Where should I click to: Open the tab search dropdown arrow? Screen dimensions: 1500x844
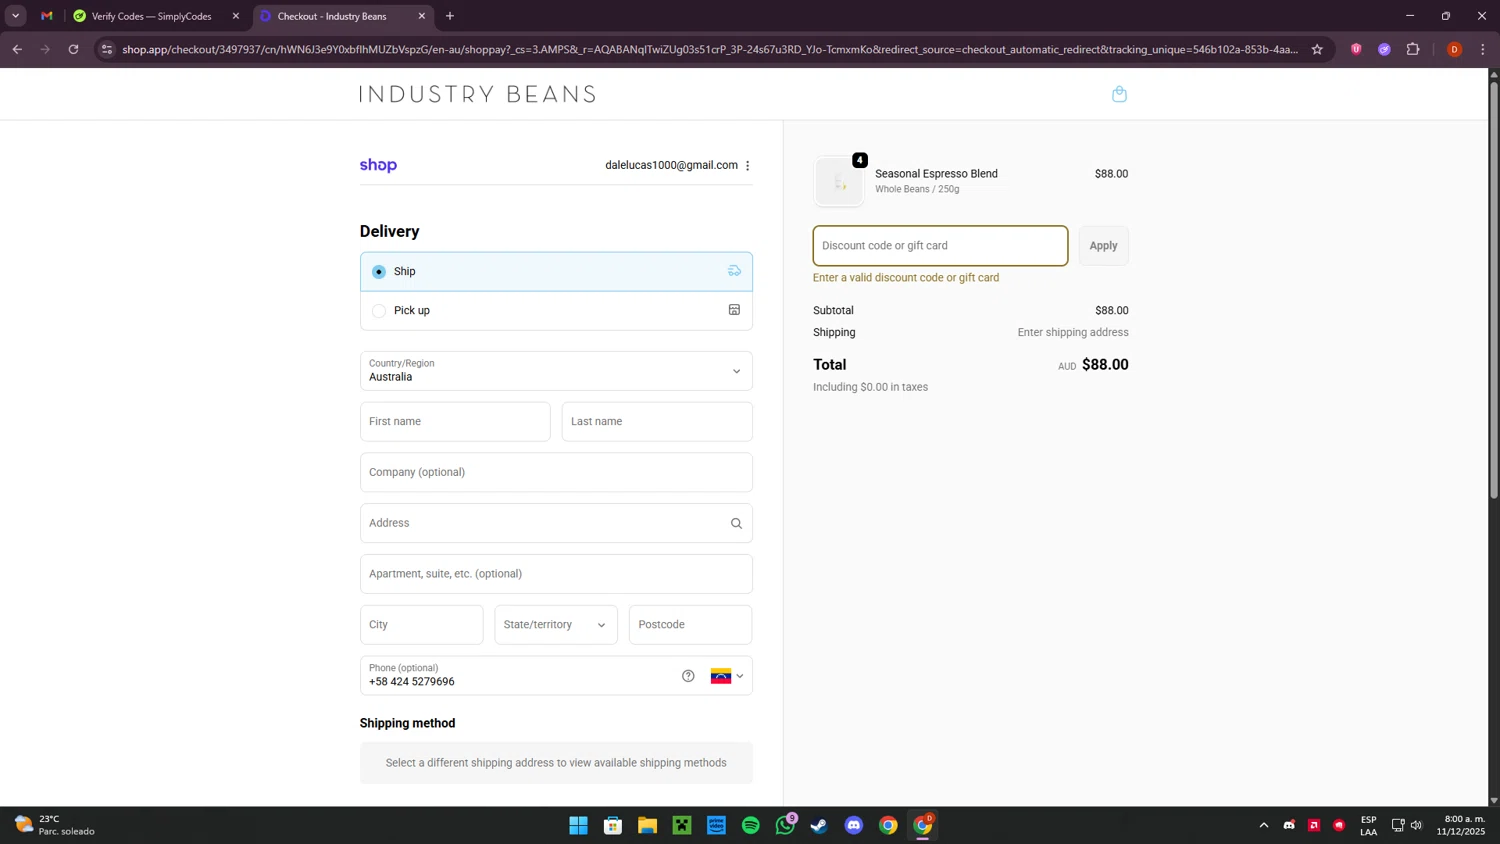[15, 16]
